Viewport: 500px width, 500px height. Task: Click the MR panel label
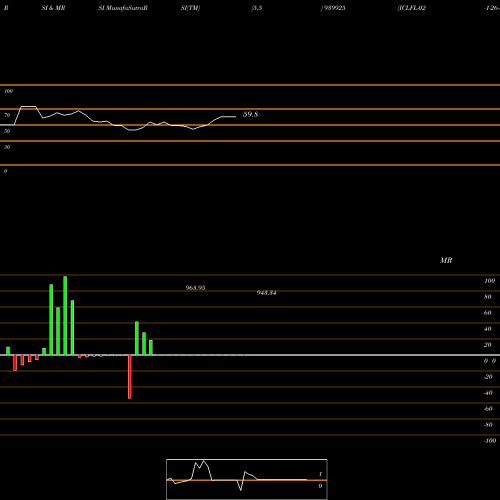446,260
